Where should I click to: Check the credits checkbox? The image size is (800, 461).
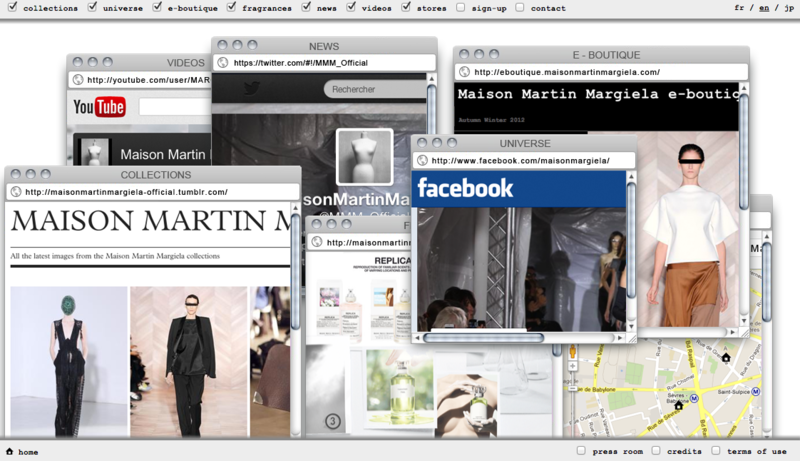[x=656, y=451]
